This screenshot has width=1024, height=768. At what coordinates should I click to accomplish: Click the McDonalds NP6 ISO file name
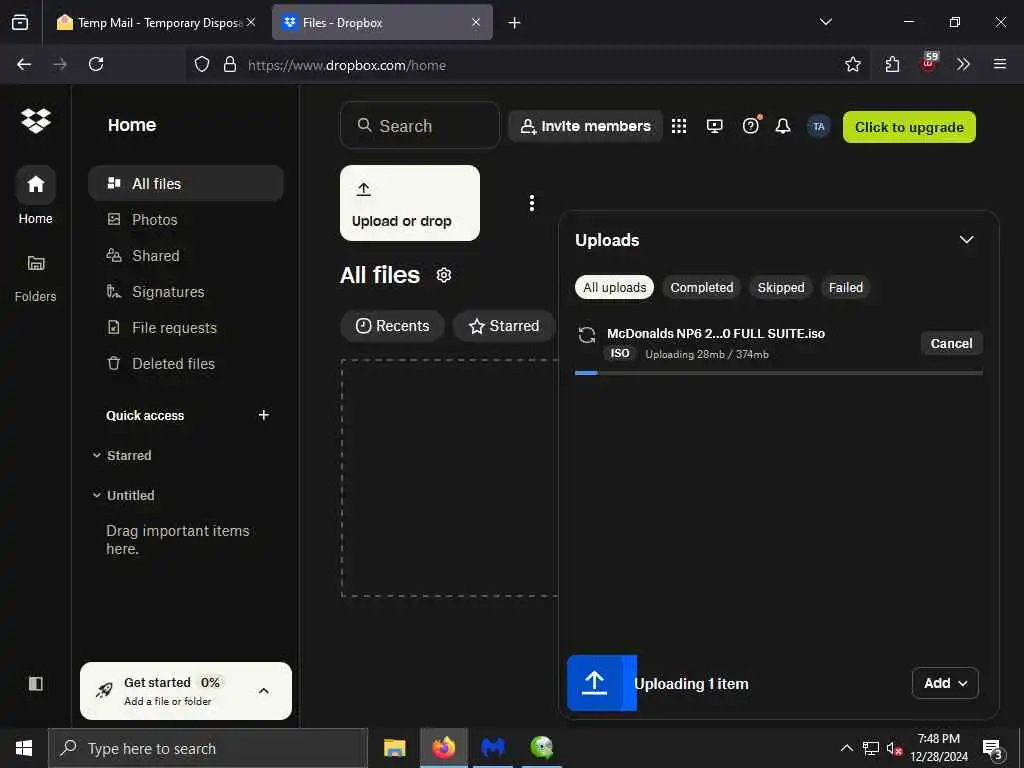(x=716, y=333)
